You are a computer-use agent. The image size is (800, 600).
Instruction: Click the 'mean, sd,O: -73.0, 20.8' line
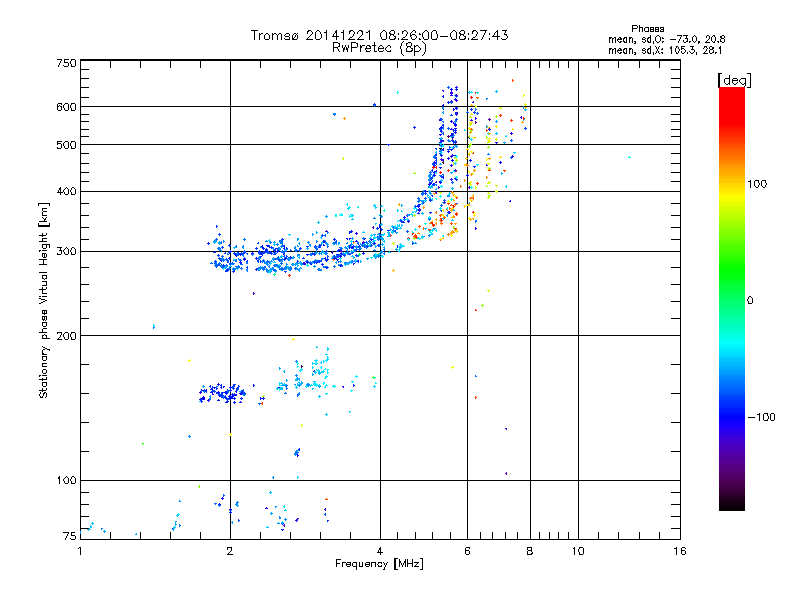(666, 39)
